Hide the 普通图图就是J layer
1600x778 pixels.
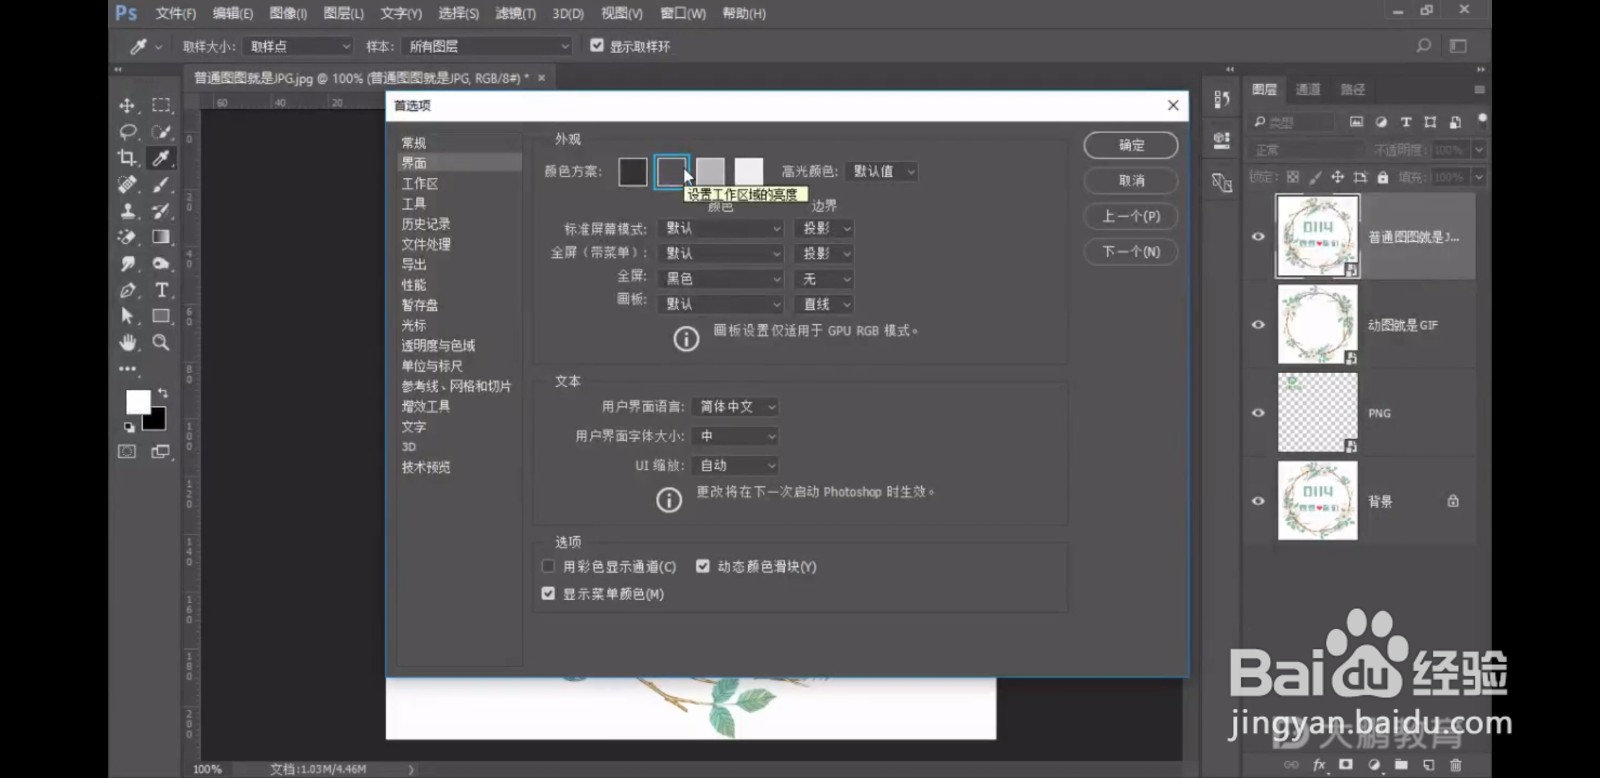click(x=1258, y=237)
